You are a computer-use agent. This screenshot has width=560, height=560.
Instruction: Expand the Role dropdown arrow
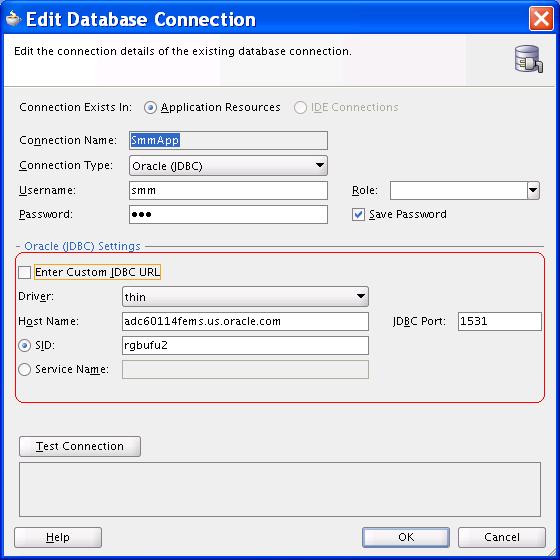(533, 190)
